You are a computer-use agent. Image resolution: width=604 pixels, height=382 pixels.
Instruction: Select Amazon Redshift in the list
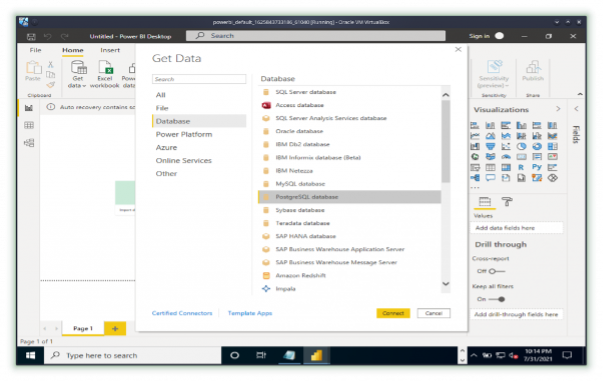click(349, 275)
